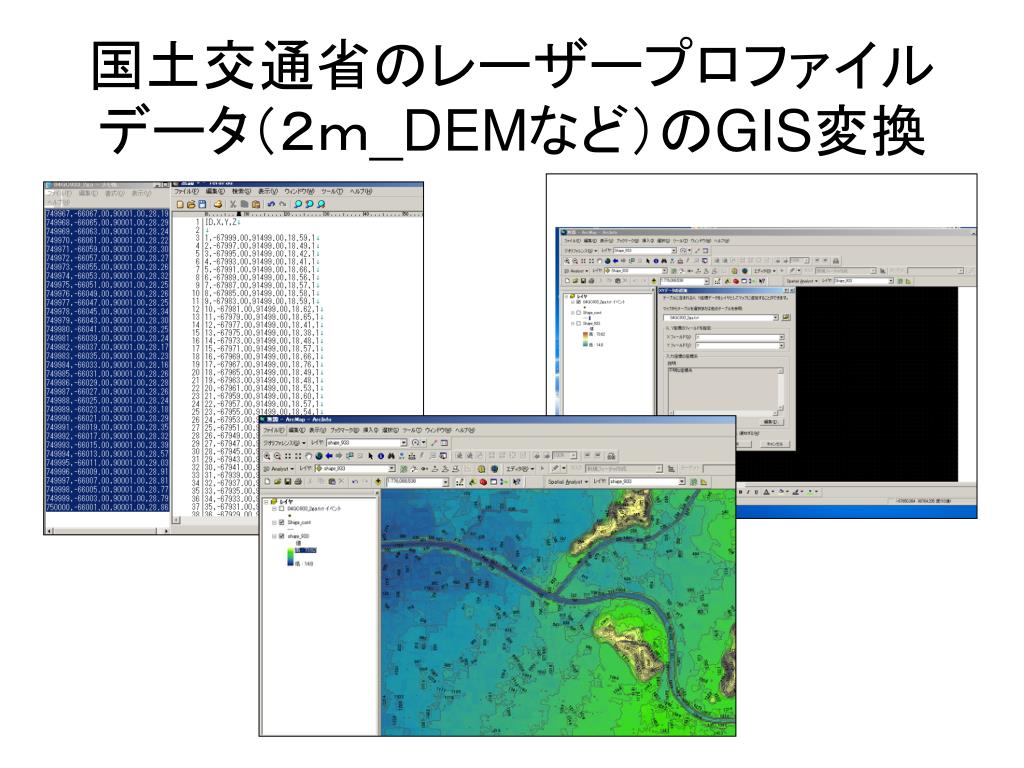Click shape_933 color ramp in front ArcMap legend
The image size is (1024, 768).
pos(289,555)
